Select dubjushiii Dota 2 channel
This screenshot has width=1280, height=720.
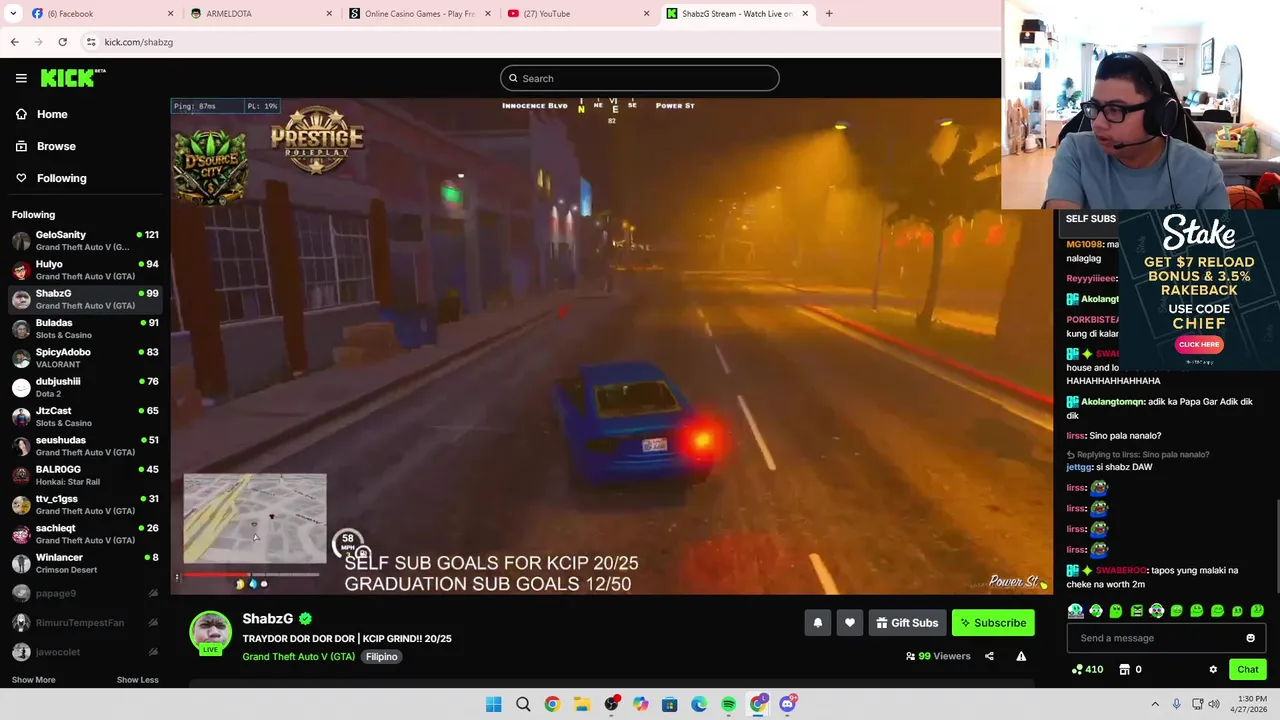tap(85, 387)
